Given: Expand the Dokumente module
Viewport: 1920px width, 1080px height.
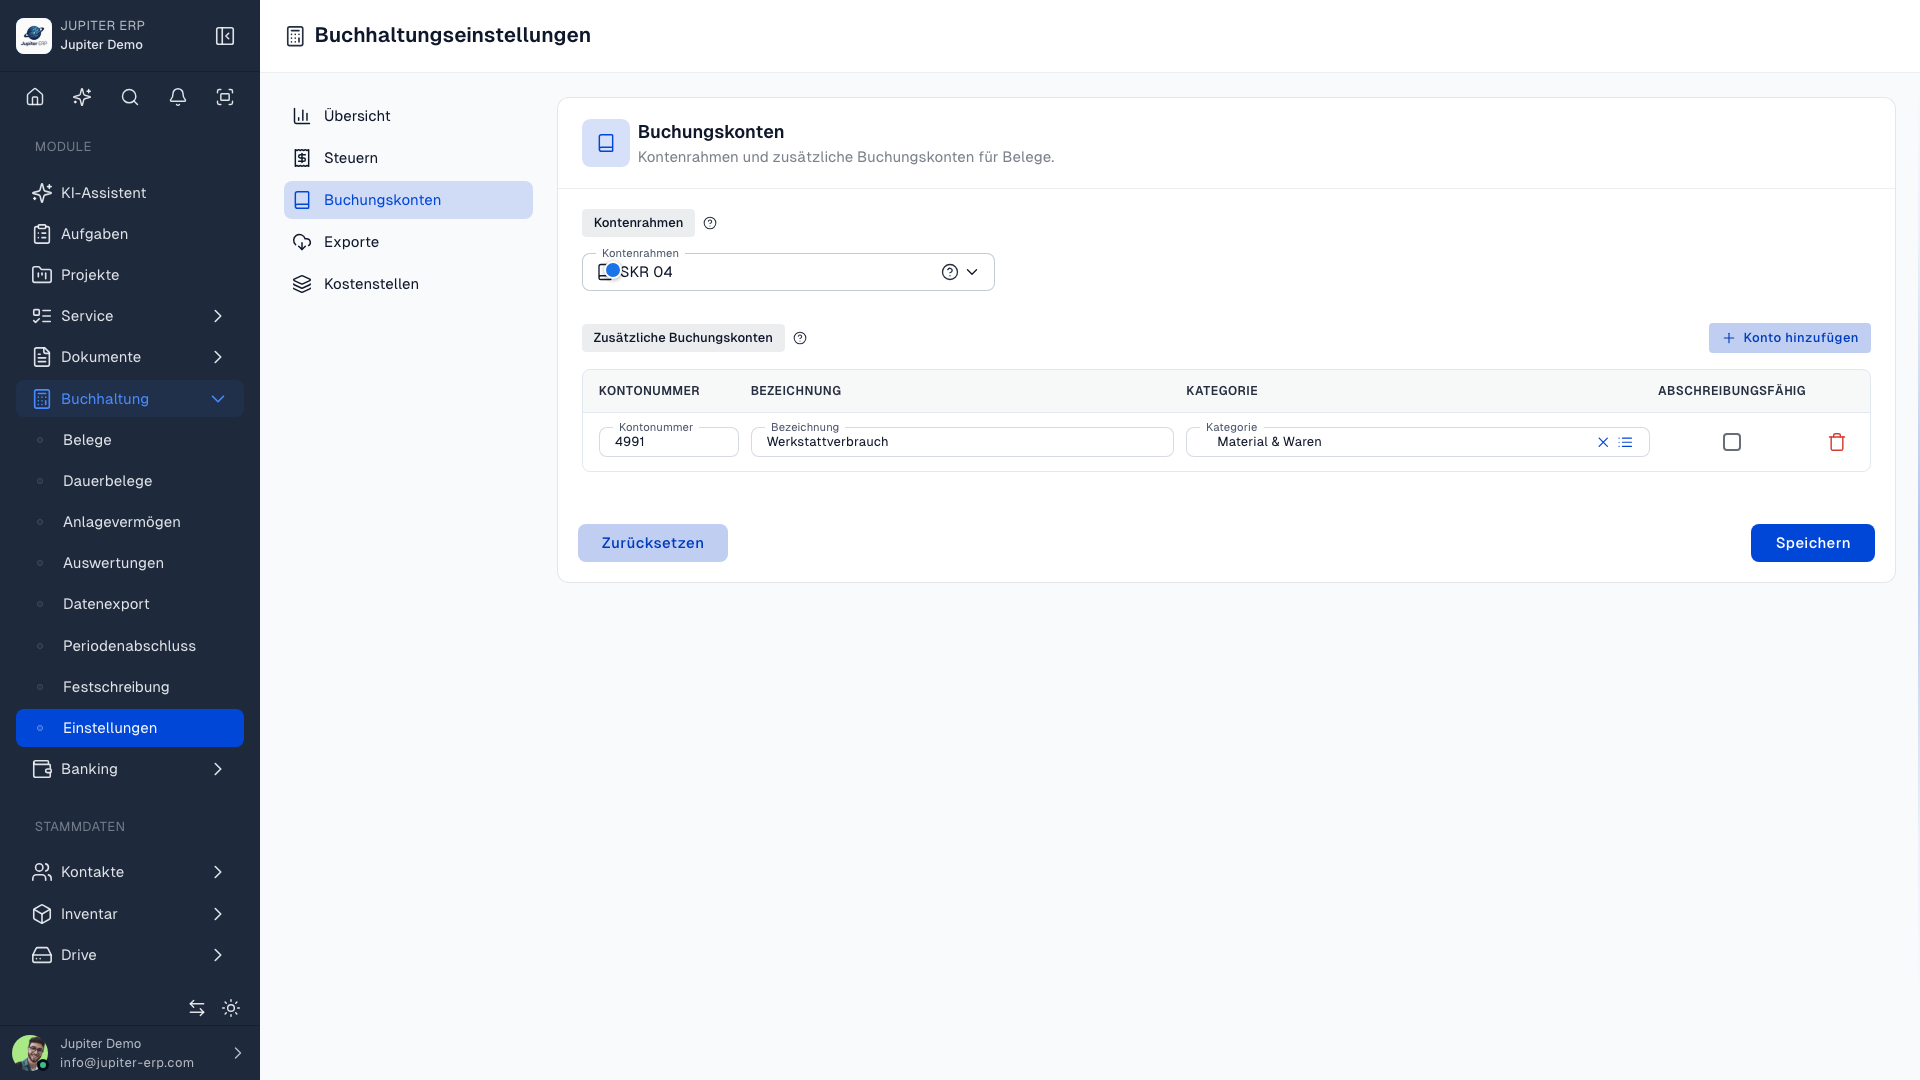Looking at the screenshot, I should pos(130,357).
